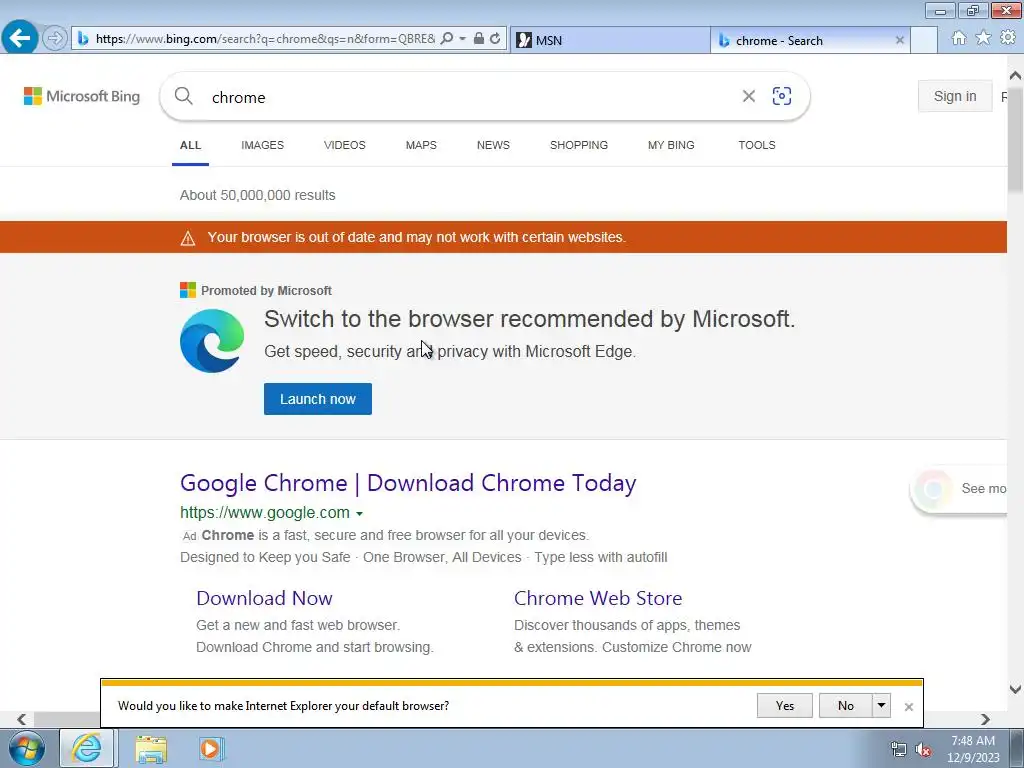
Task: Open the Download Now sublink
Action: 264,598
